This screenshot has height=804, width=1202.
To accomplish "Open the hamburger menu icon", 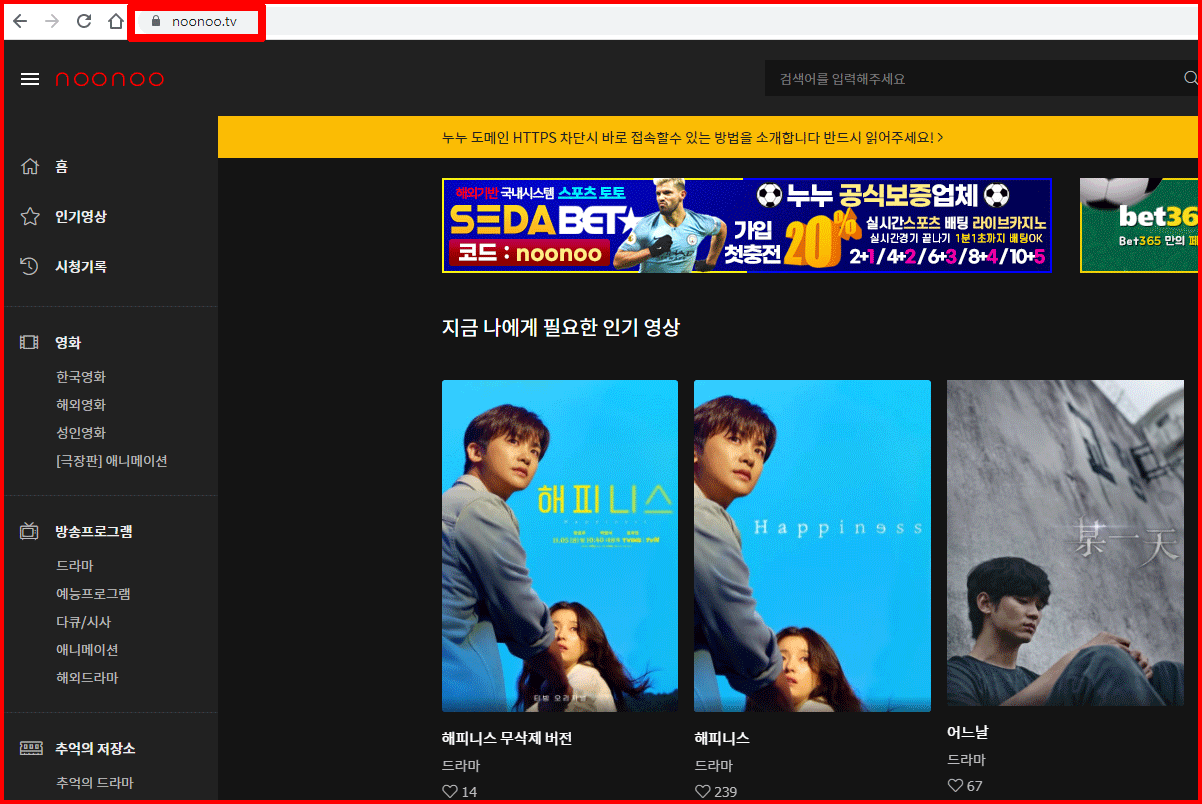I will tap(30, 79).
